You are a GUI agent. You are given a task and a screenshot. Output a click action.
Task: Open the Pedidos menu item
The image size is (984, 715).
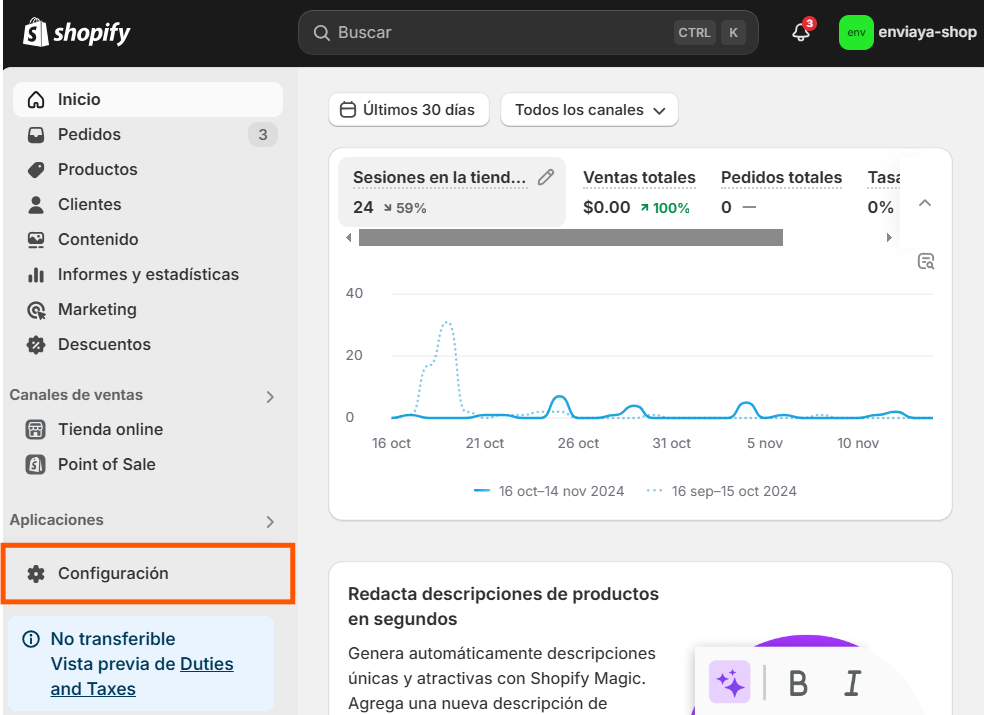pos(147,134)
